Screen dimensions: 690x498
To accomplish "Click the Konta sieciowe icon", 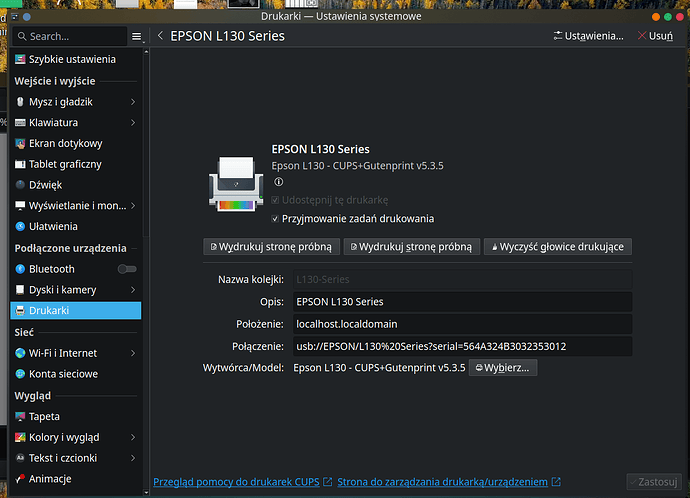I will [20, 374].
